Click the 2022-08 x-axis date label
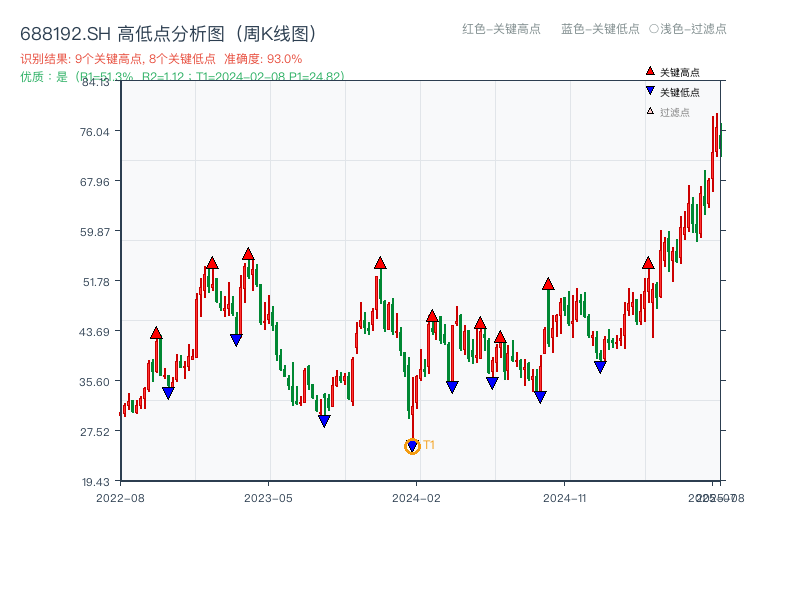800x600 pixels. pos(120,498)
